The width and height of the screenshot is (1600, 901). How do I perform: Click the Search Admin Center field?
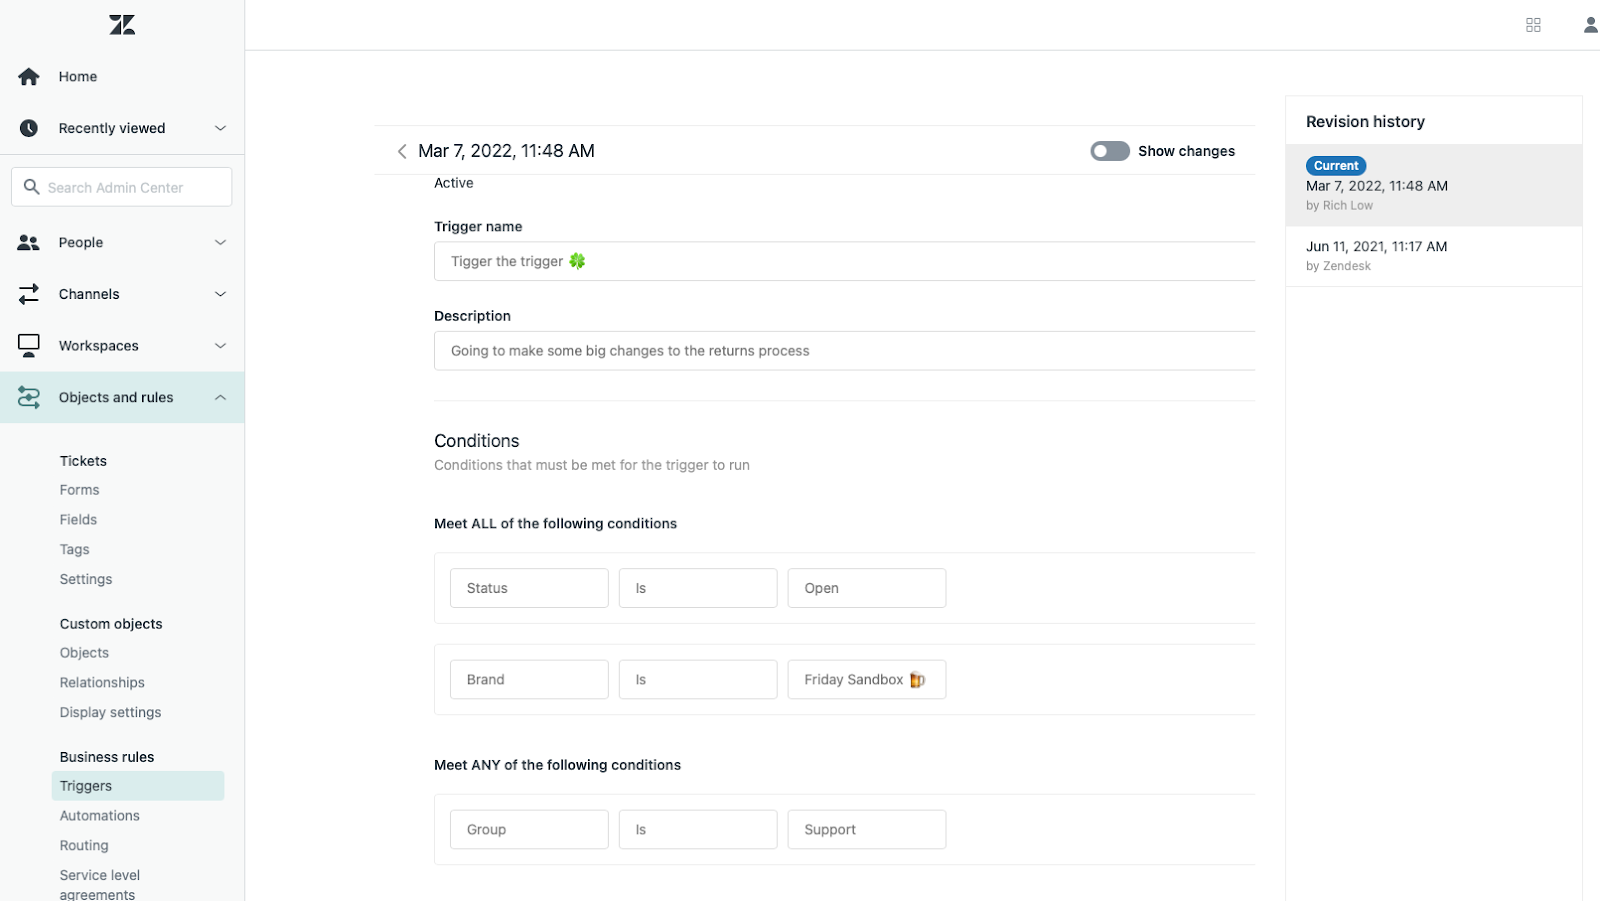click(122, 187)
